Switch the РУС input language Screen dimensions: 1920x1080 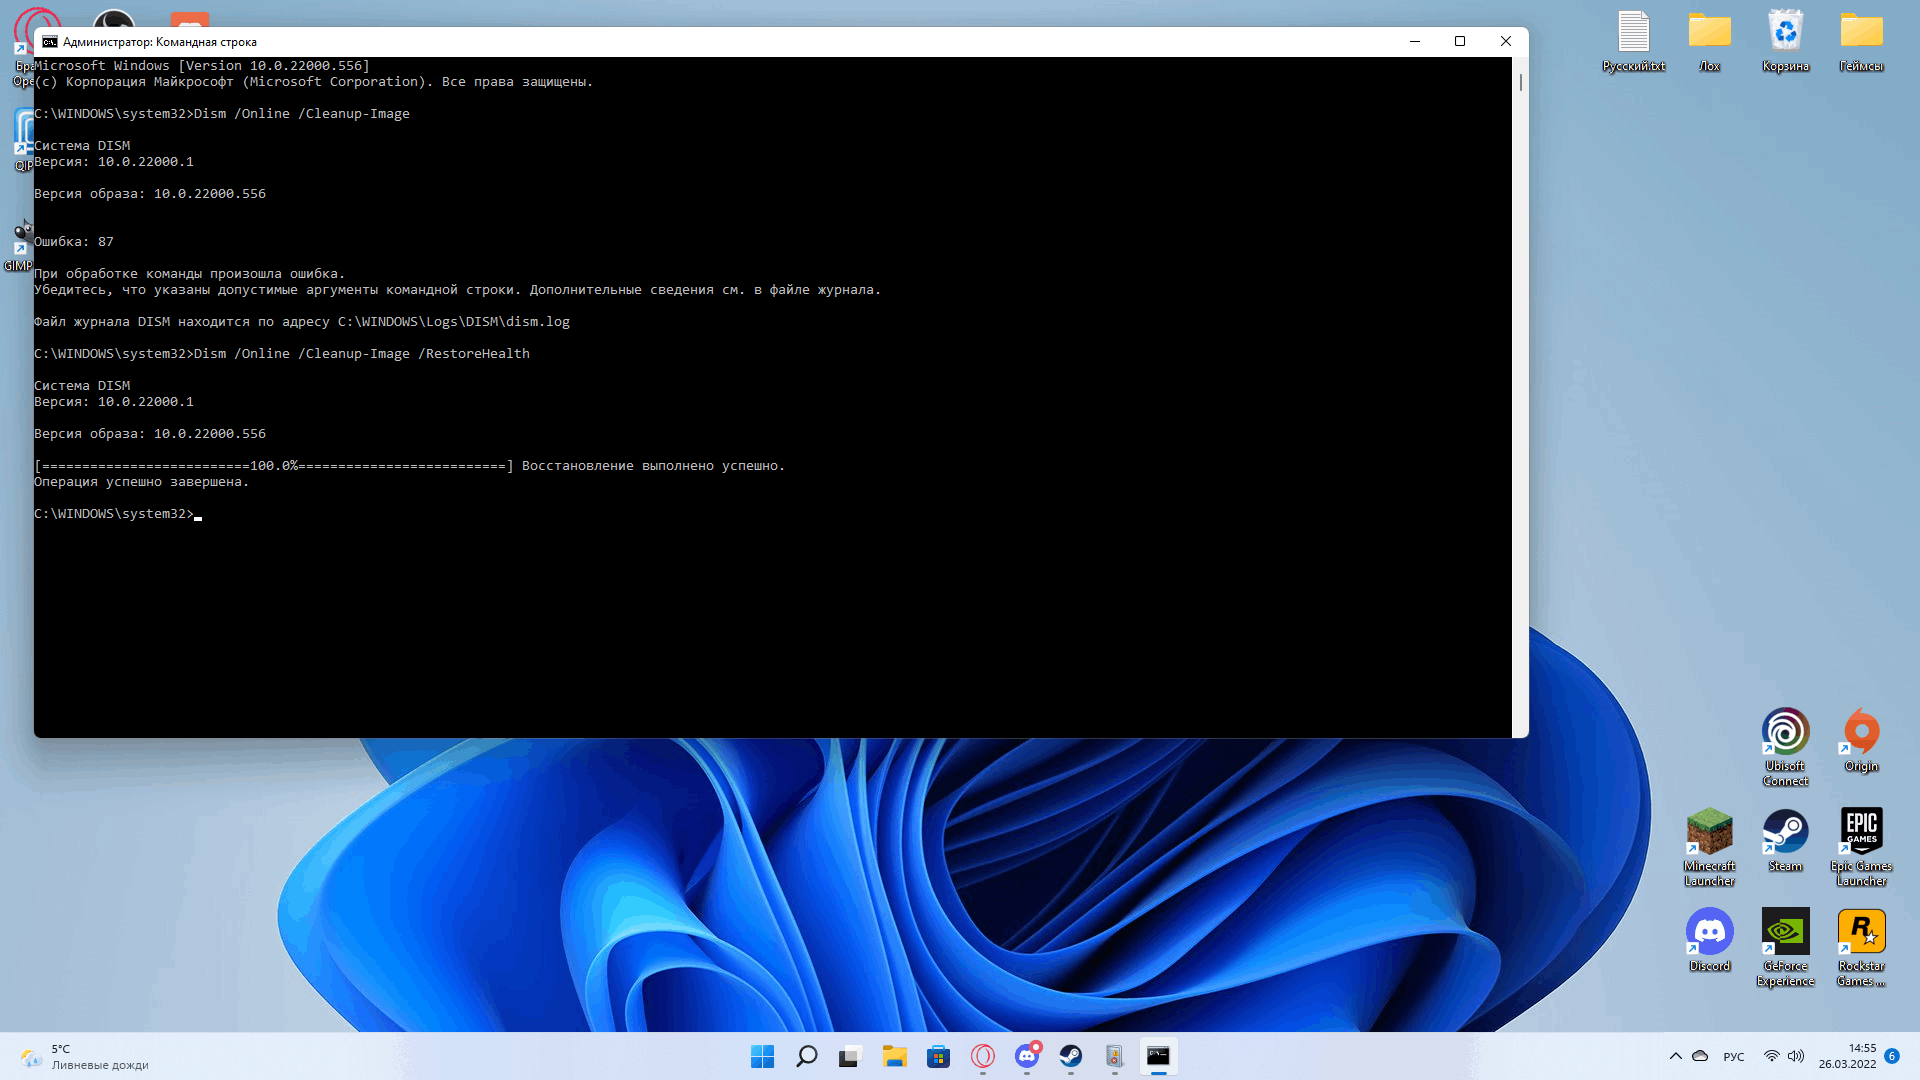coord(1734,1057)
